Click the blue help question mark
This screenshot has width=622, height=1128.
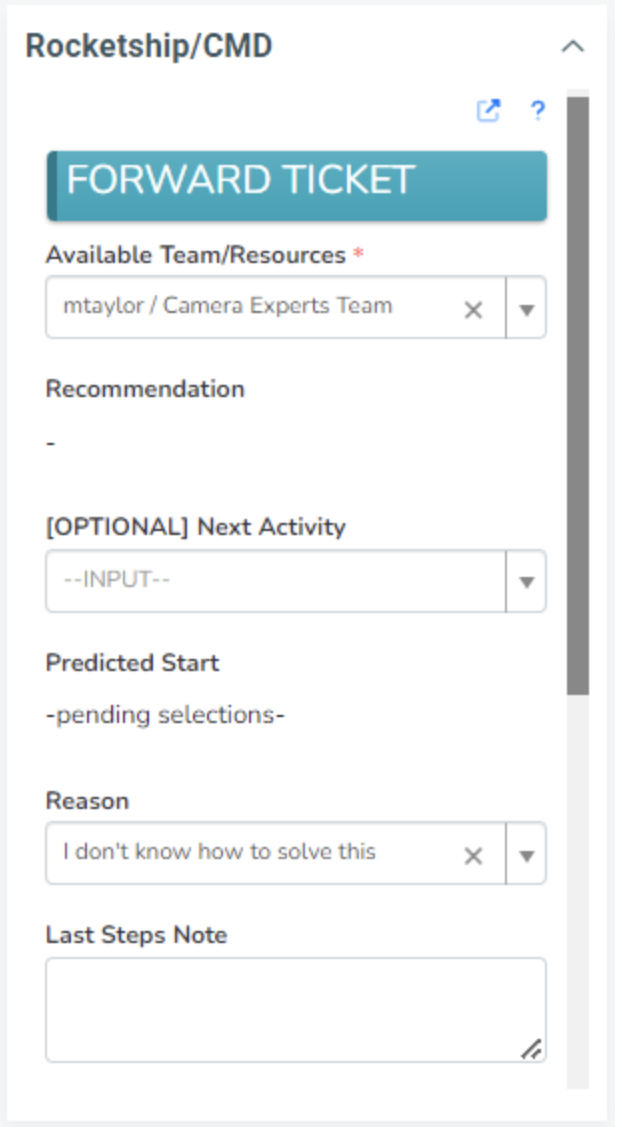pos(538,111)
